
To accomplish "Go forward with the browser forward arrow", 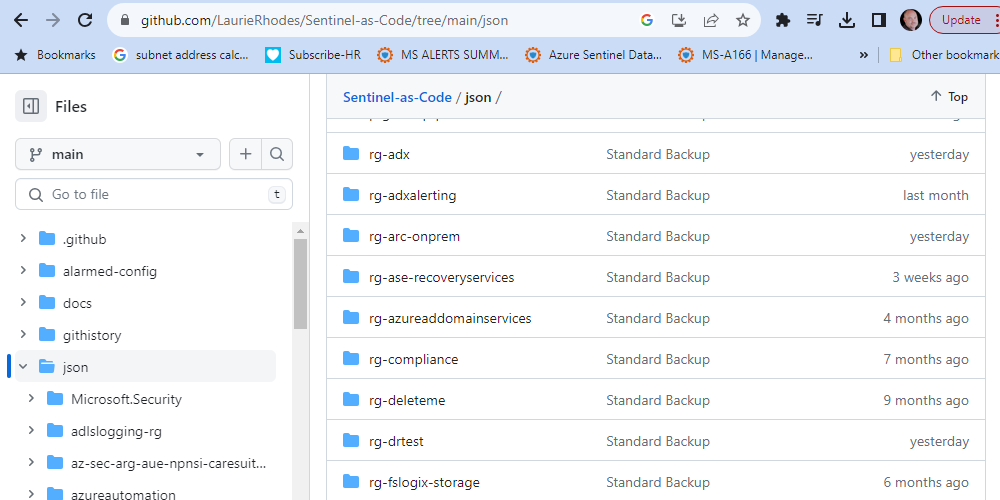I will tap(53, 20).
